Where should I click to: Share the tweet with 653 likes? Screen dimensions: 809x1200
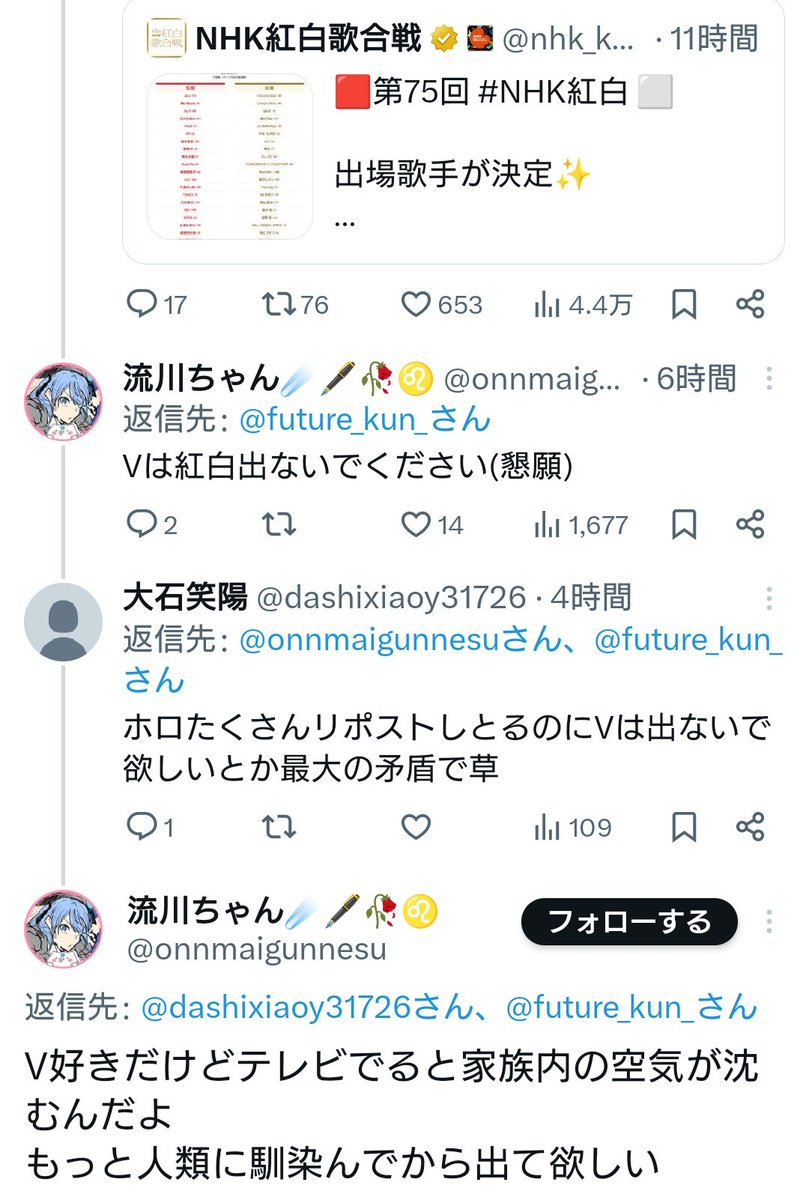coord(750,304)
